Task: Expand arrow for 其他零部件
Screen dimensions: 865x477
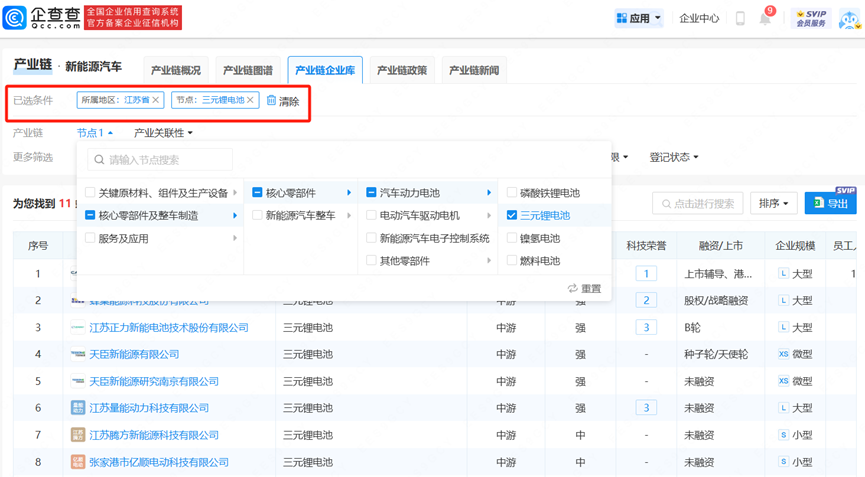Action: (489, 260)
